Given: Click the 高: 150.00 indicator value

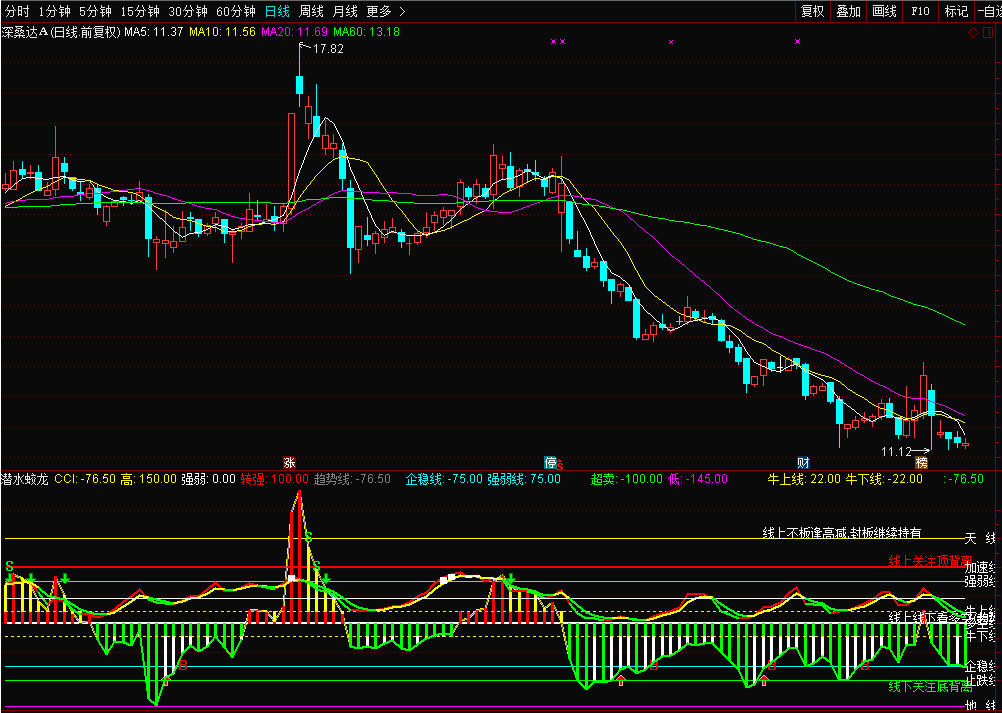Looking at the screenshot, I should 148,479.
